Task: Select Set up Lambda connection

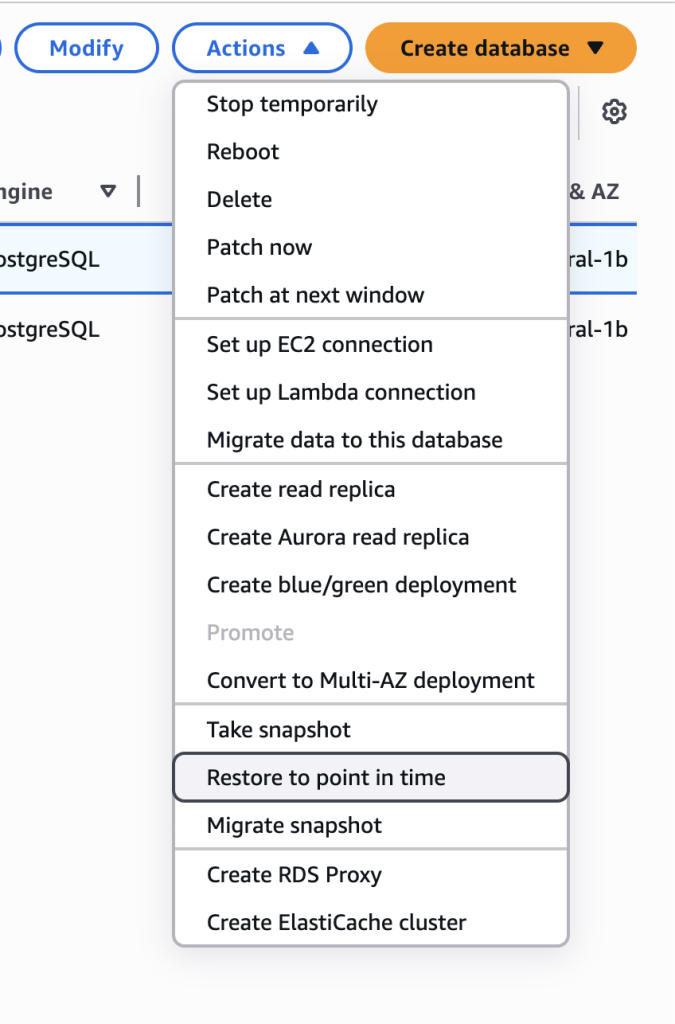Action: pos(371,392)
